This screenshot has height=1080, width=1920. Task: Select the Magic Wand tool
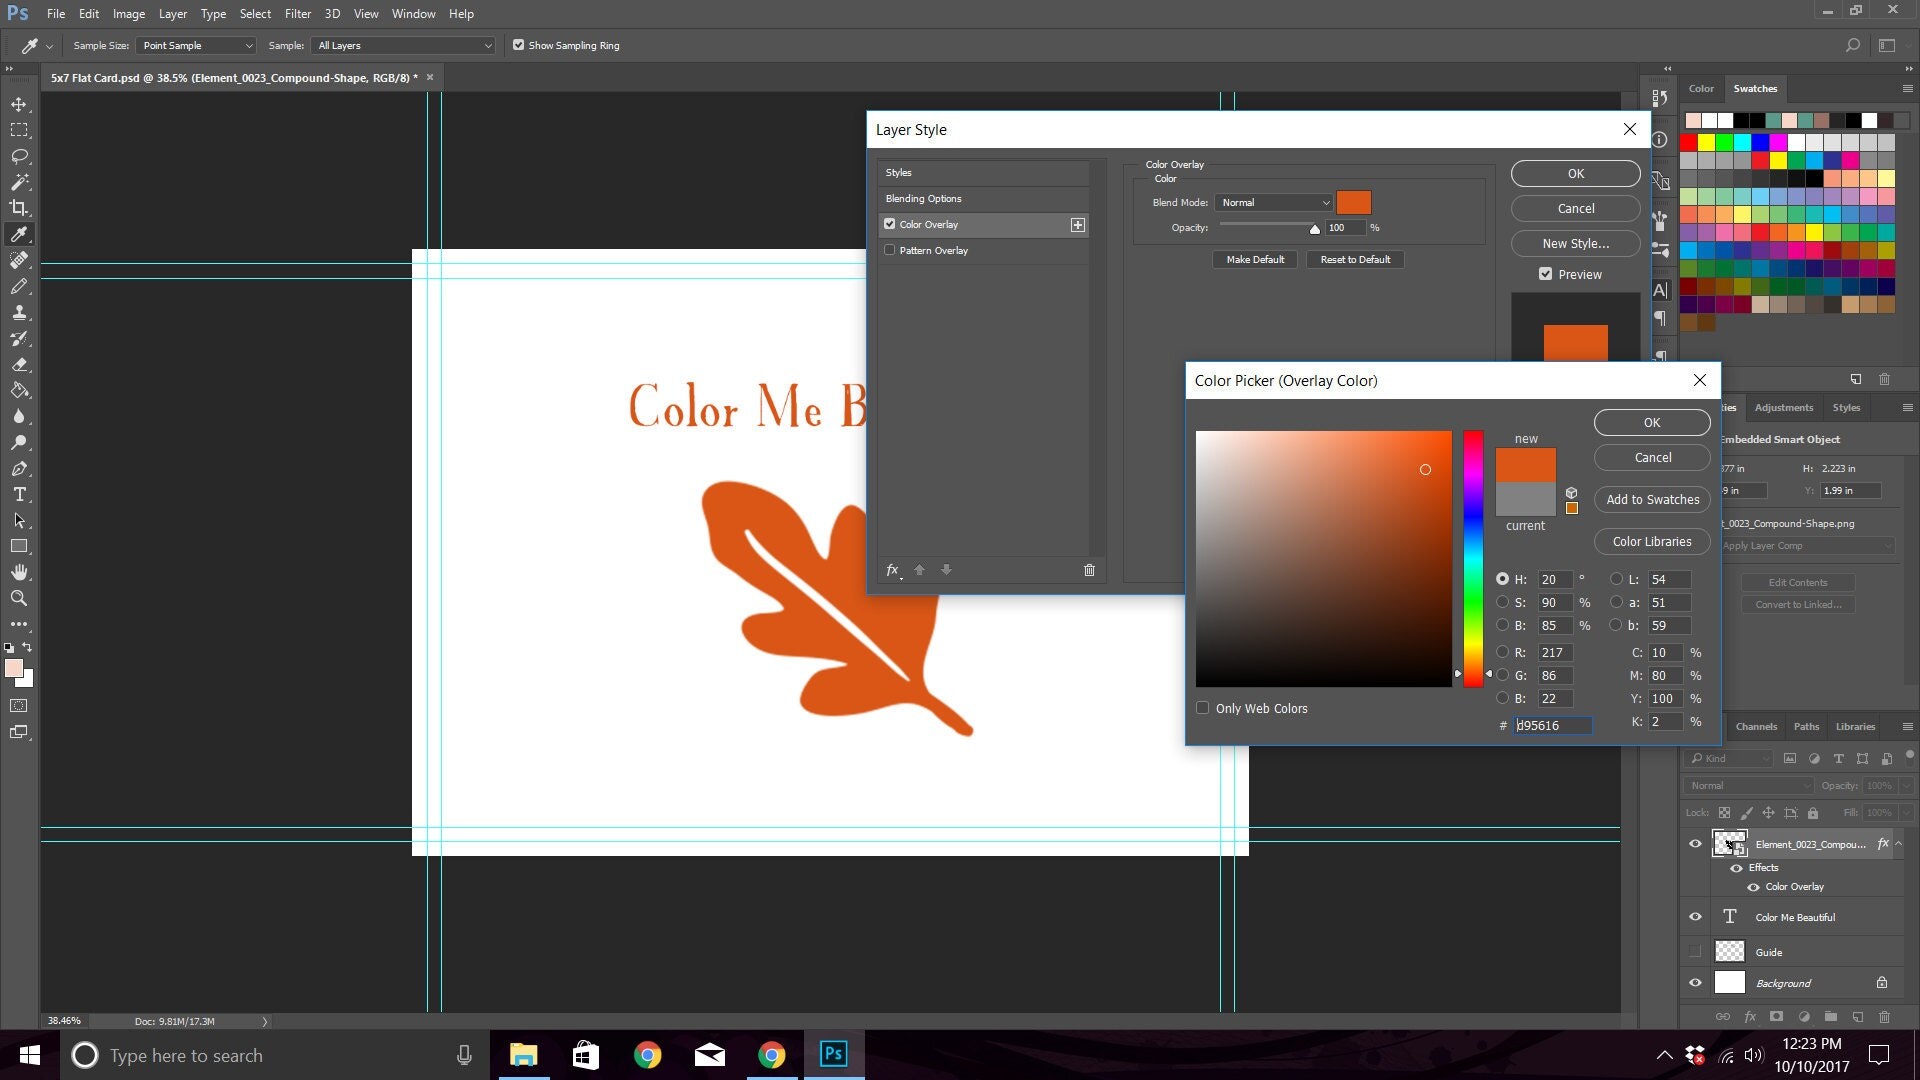tap(19, 182)
